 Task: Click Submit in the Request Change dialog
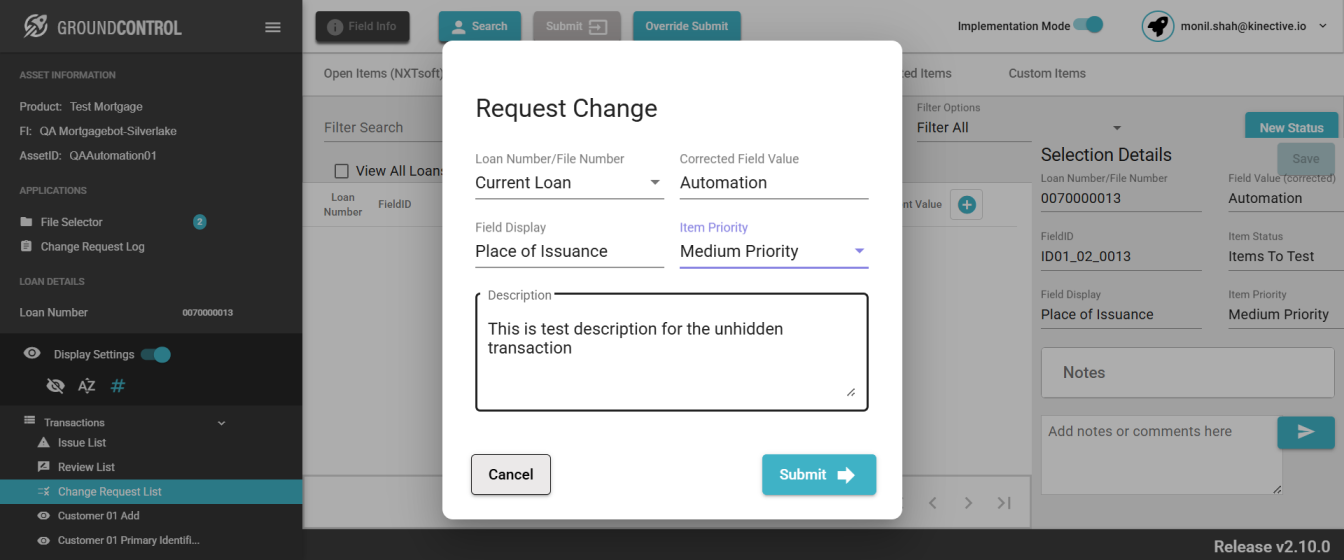[x=818, y=475]
